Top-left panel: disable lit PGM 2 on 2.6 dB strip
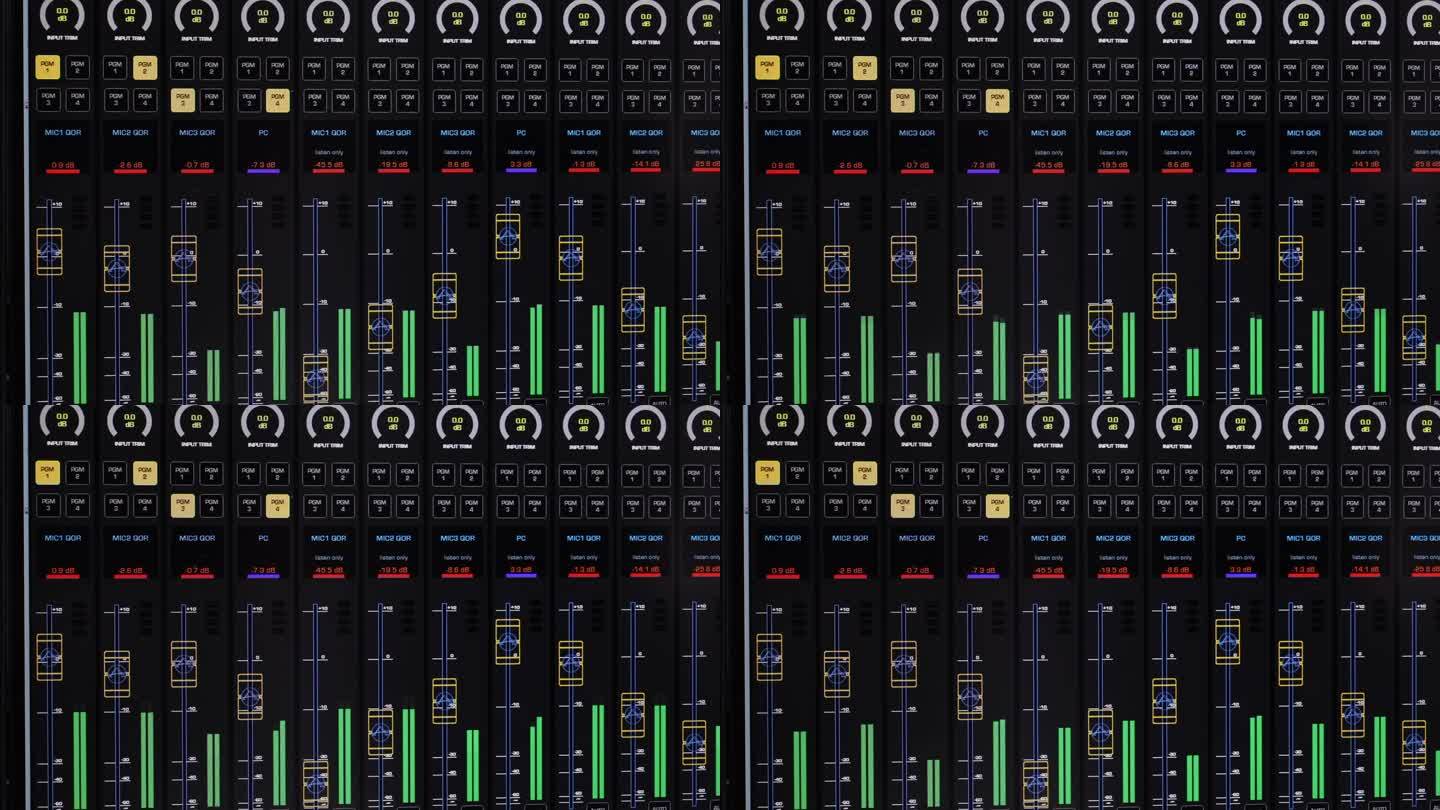This screenshot has width=1440, height=810. [x=145, y=68]
